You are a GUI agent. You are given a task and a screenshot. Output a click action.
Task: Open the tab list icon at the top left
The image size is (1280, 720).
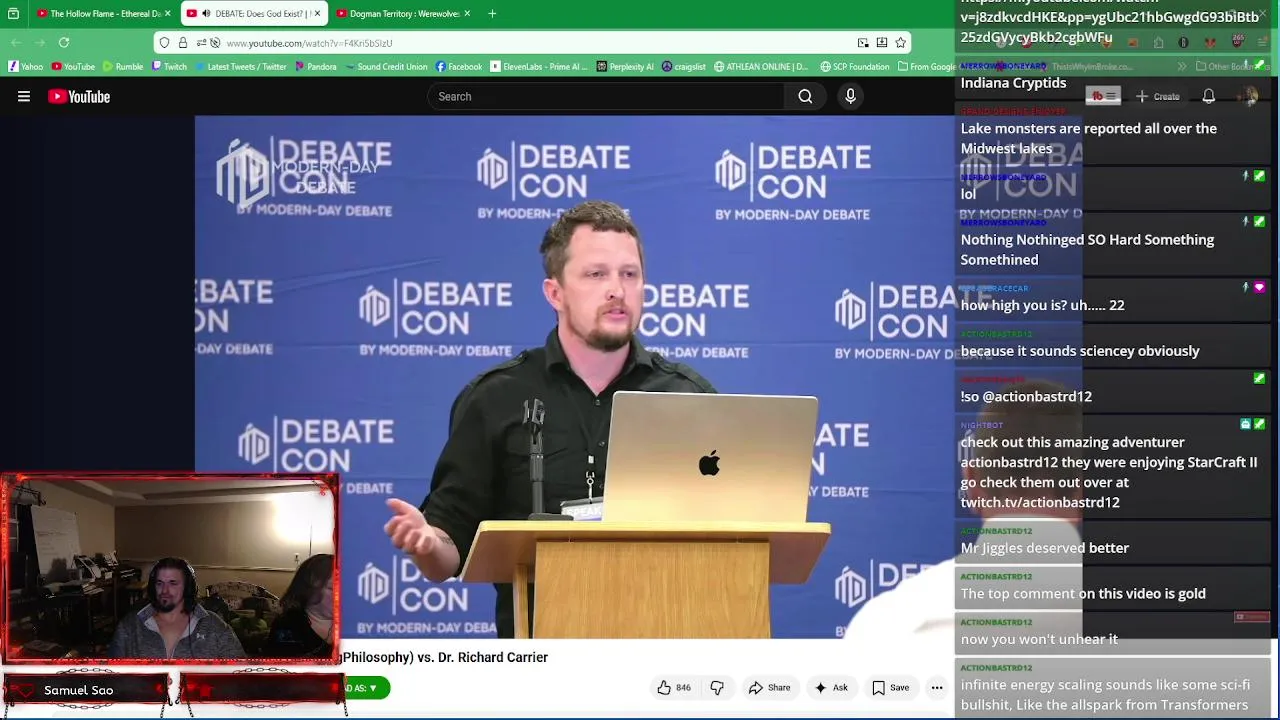pyautogui.click(x=13, y=14)
